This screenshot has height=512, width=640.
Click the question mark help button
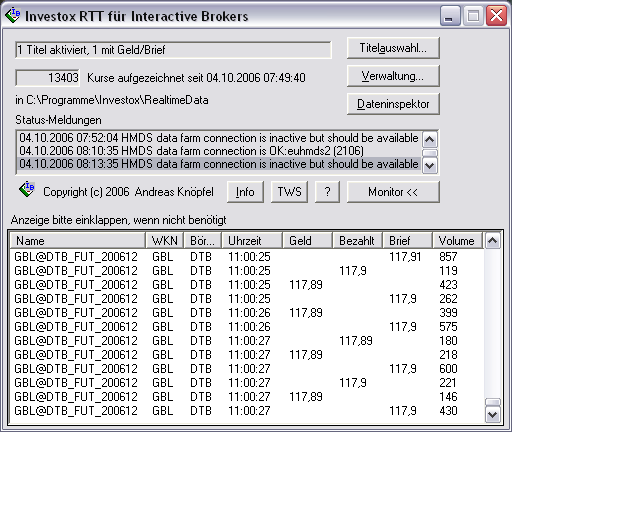(x=327, y=192)
